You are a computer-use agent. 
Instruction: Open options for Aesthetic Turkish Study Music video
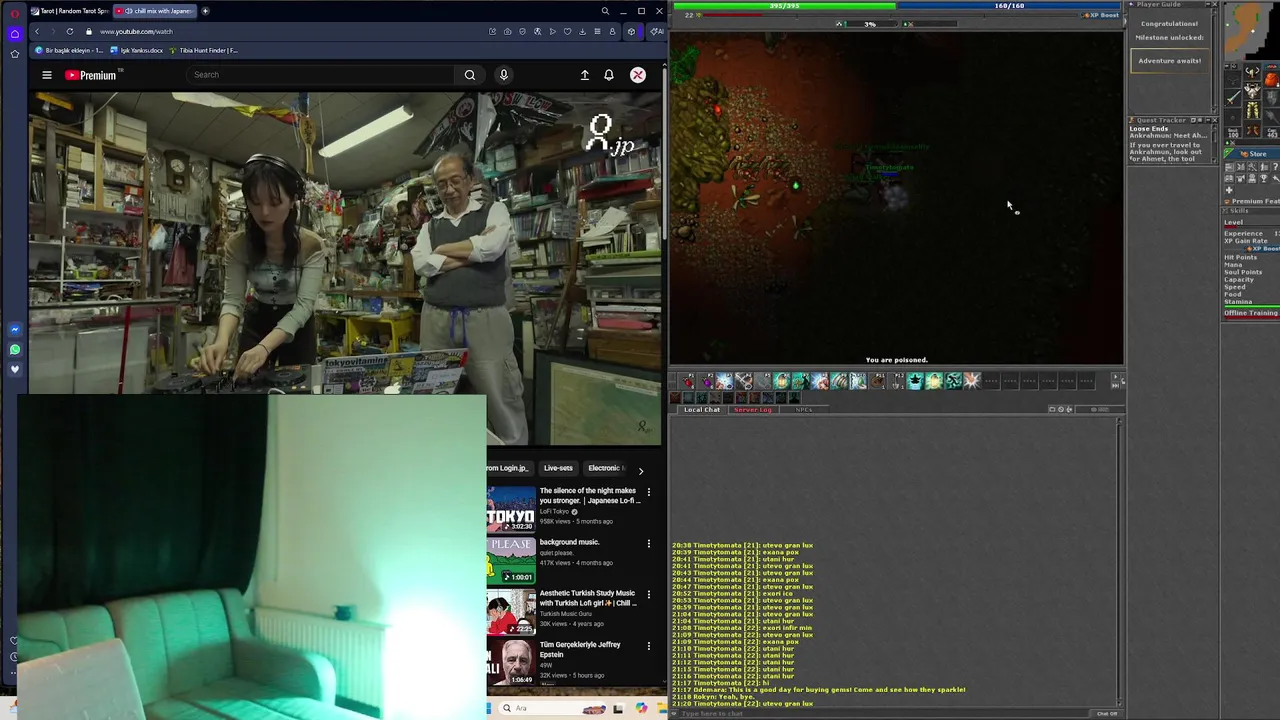point(649,595)
